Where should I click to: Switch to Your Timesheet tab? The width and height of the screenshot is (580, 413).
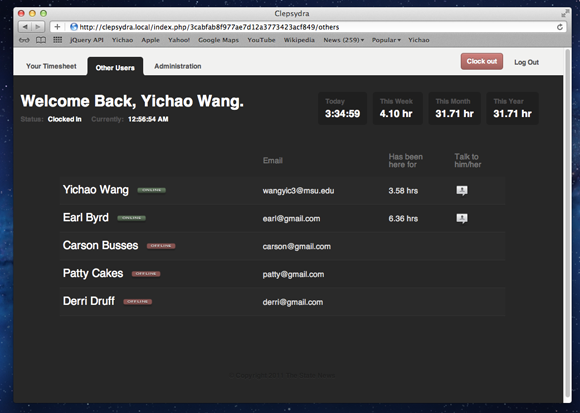tap(51, 66)
